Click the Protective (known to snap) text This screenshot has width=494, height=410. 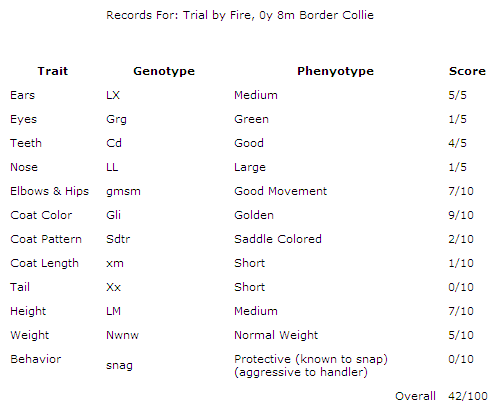(311, 359)
